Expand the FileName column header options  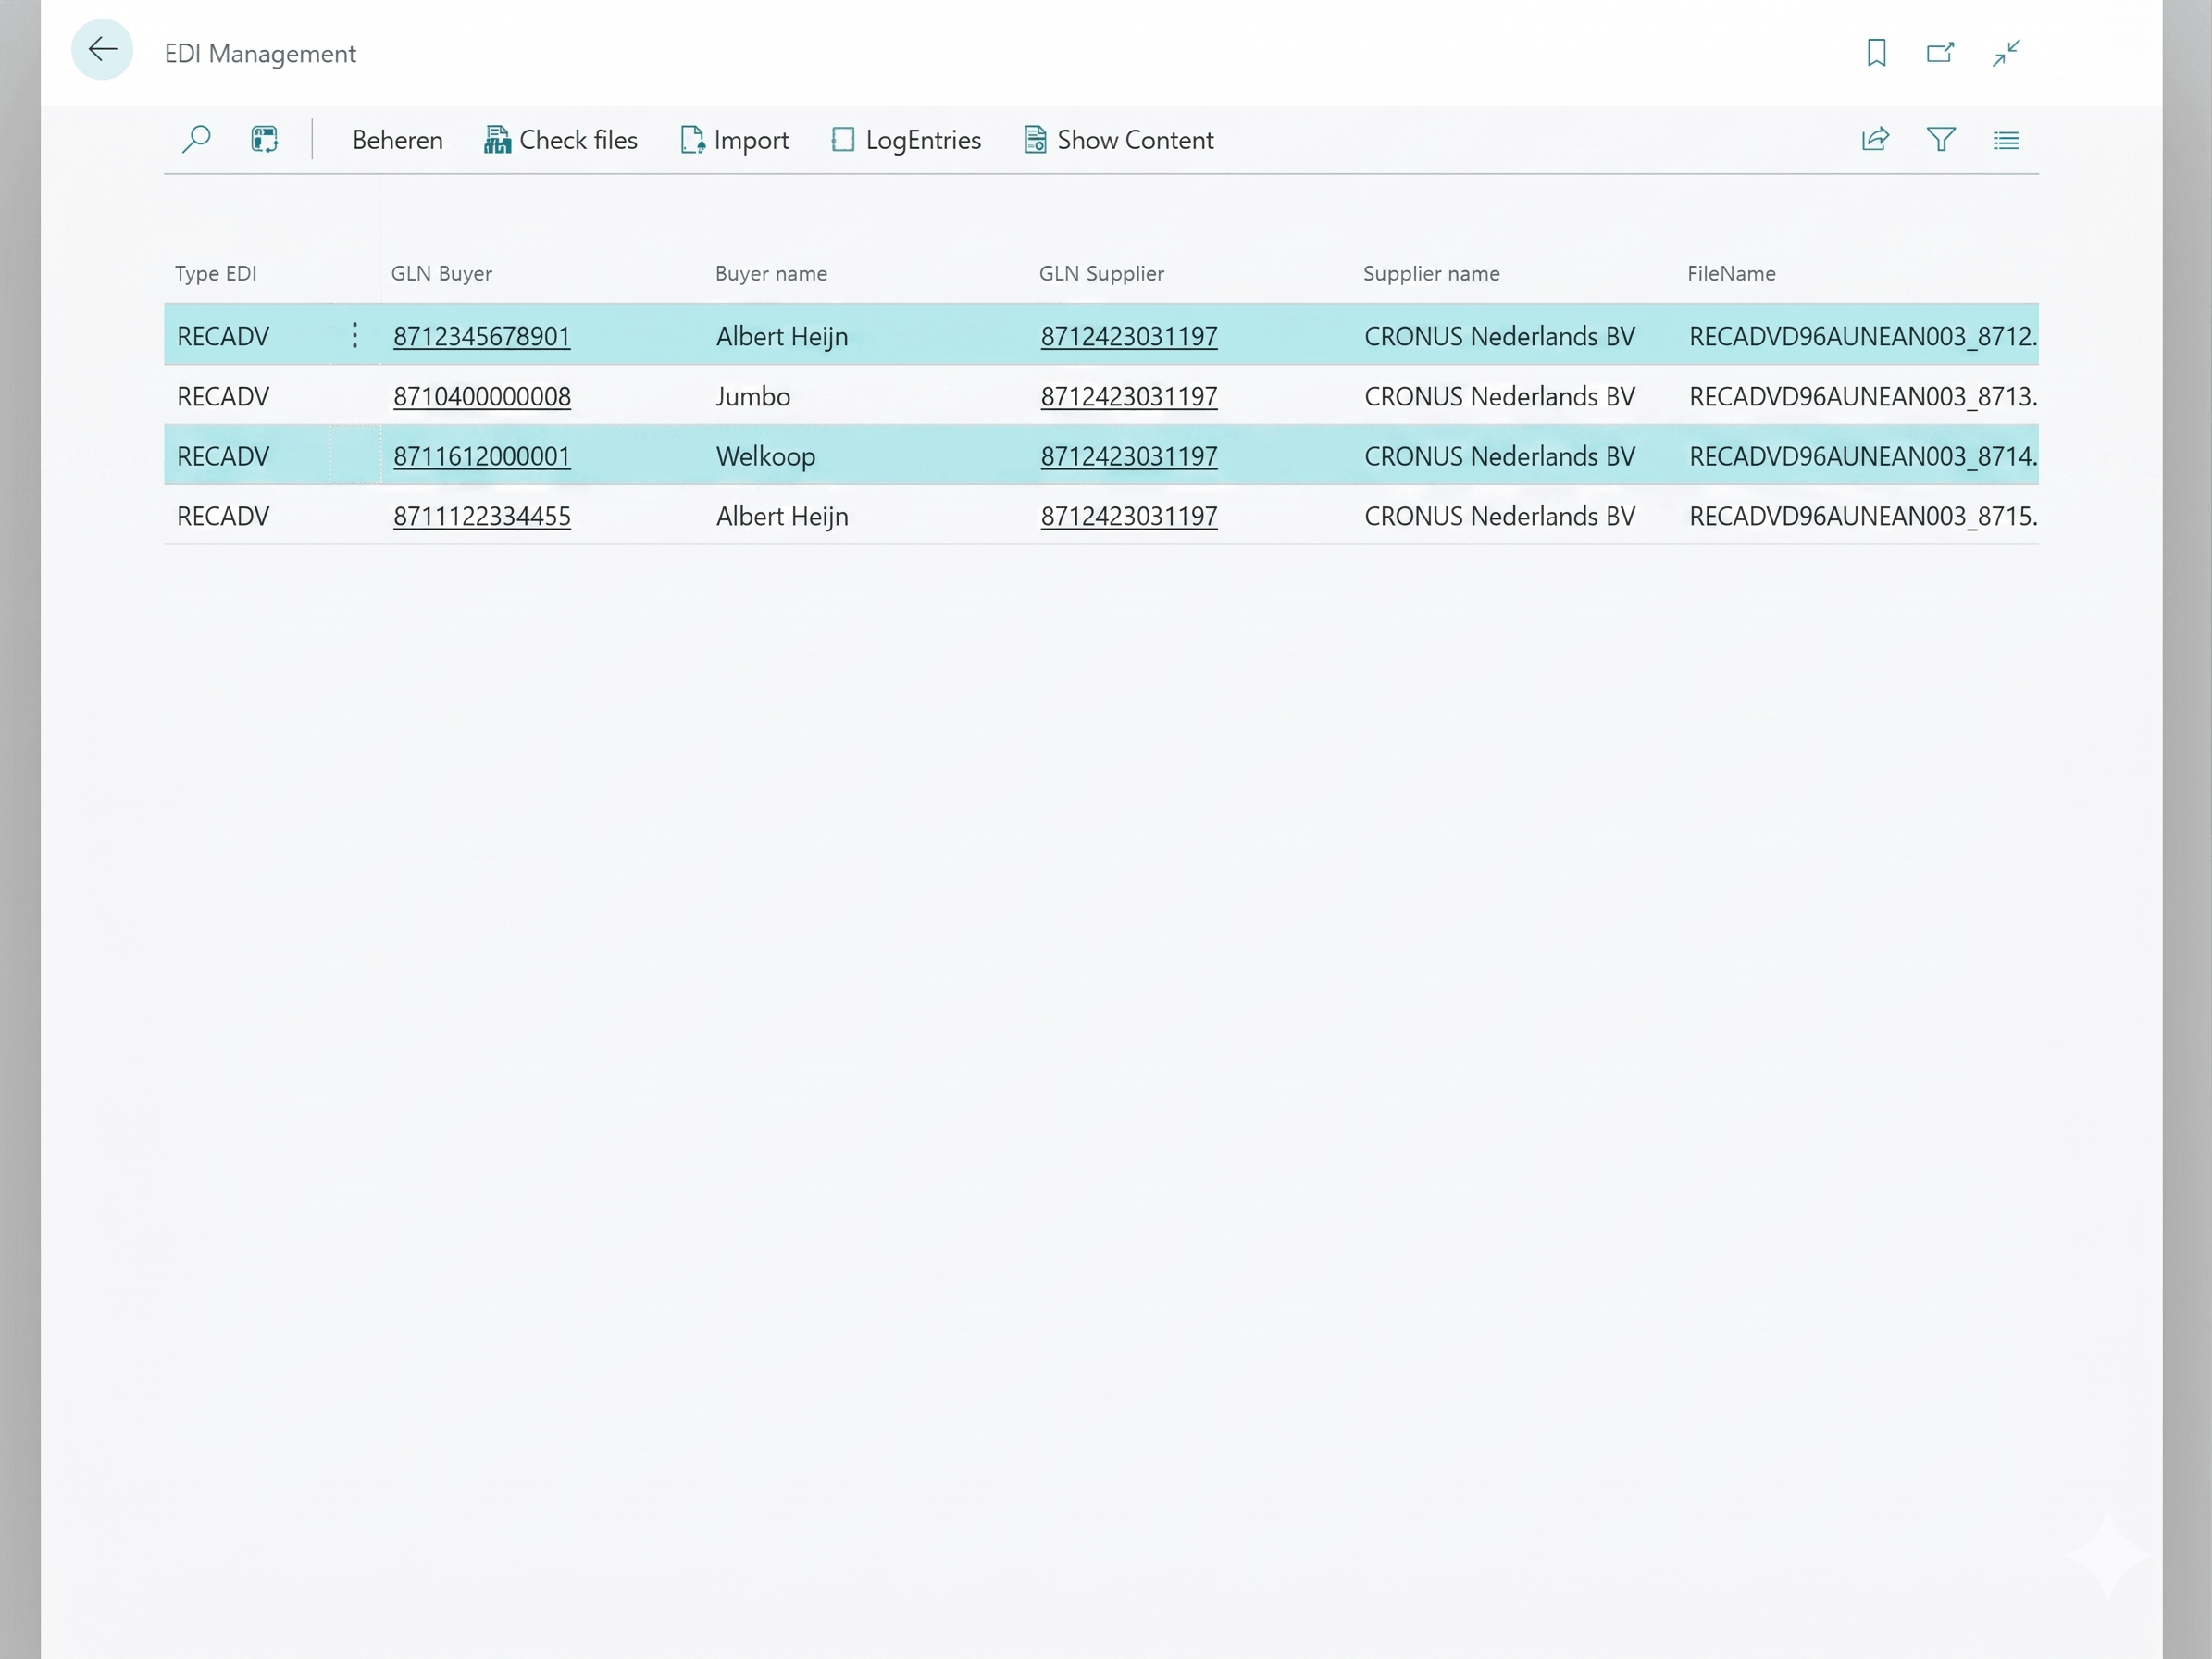pos(1731,274)
